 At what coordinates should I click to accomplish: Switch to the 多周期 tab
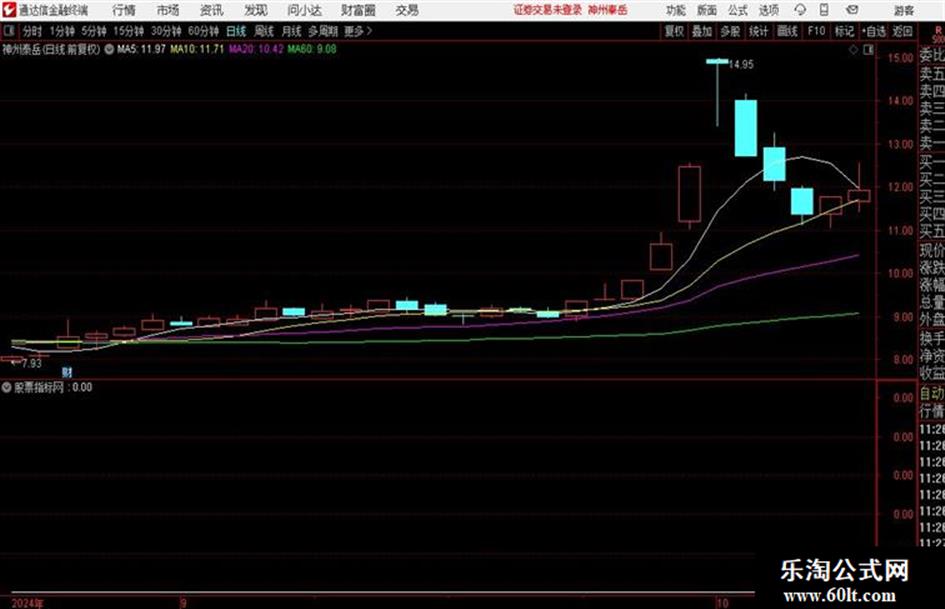click(323, 31)
